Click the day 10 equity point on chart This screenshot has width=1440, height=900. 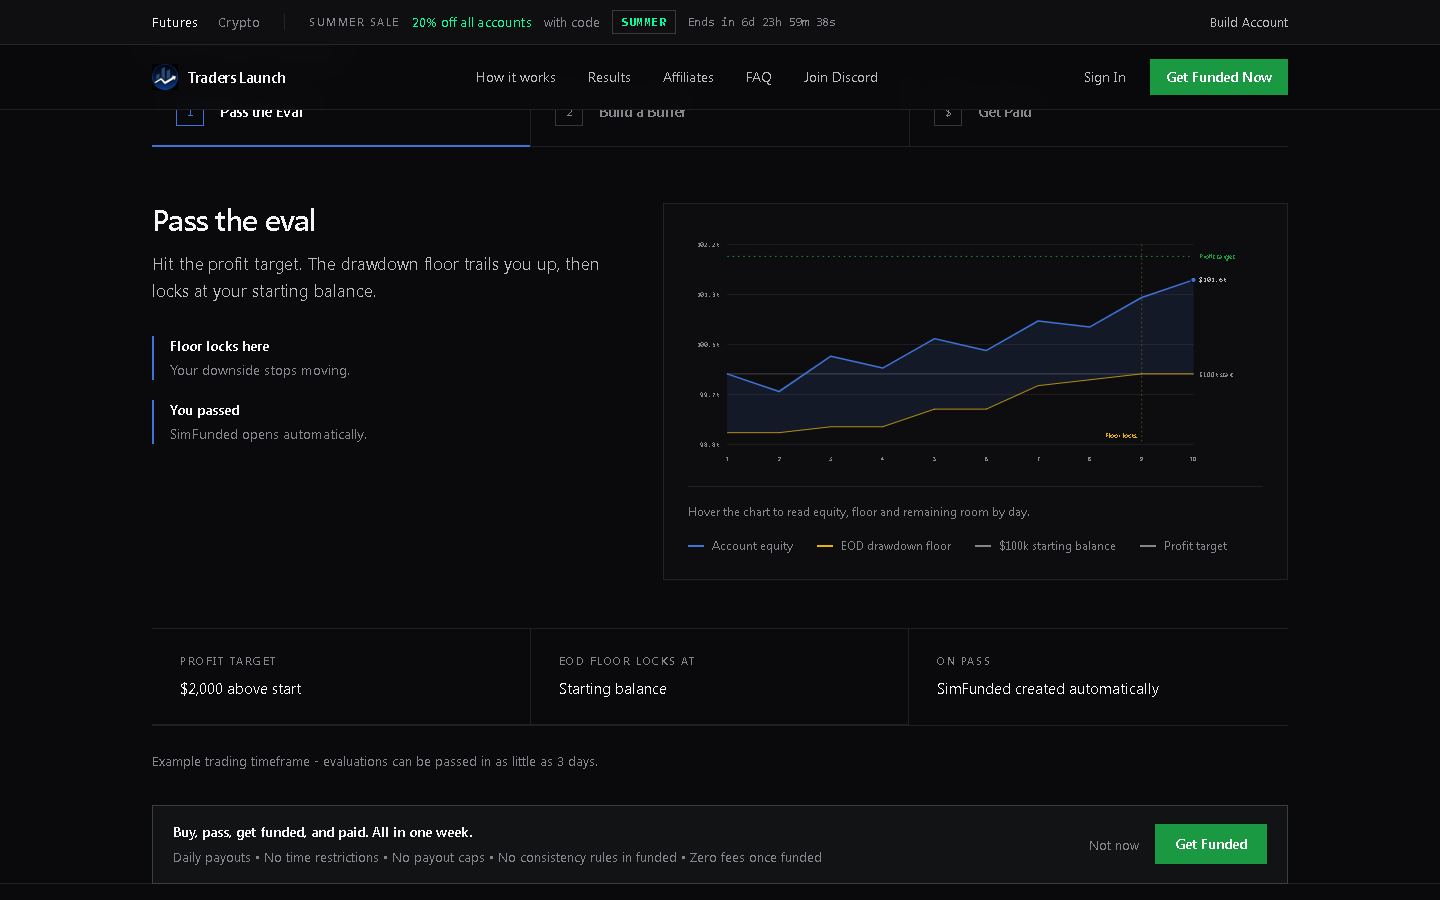pyautogui.click(x=1193, y=280)
